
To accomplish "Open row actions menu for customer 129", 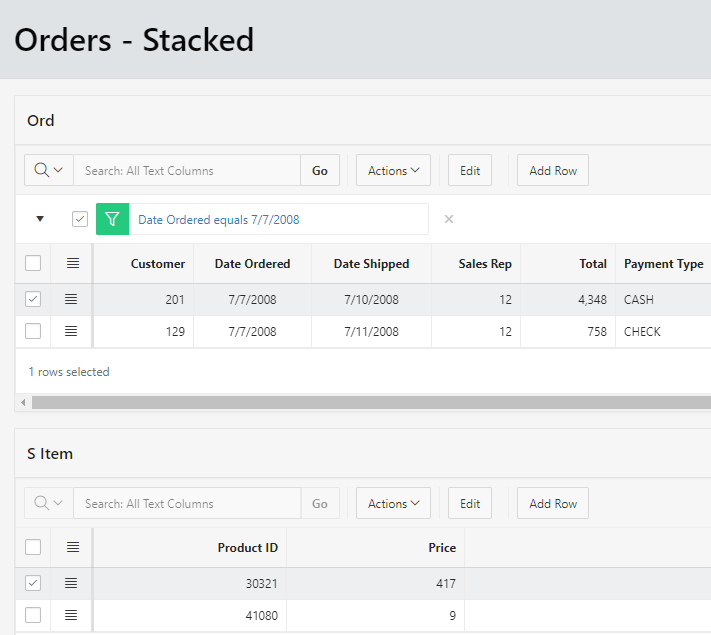I will (x=71, y=331).
